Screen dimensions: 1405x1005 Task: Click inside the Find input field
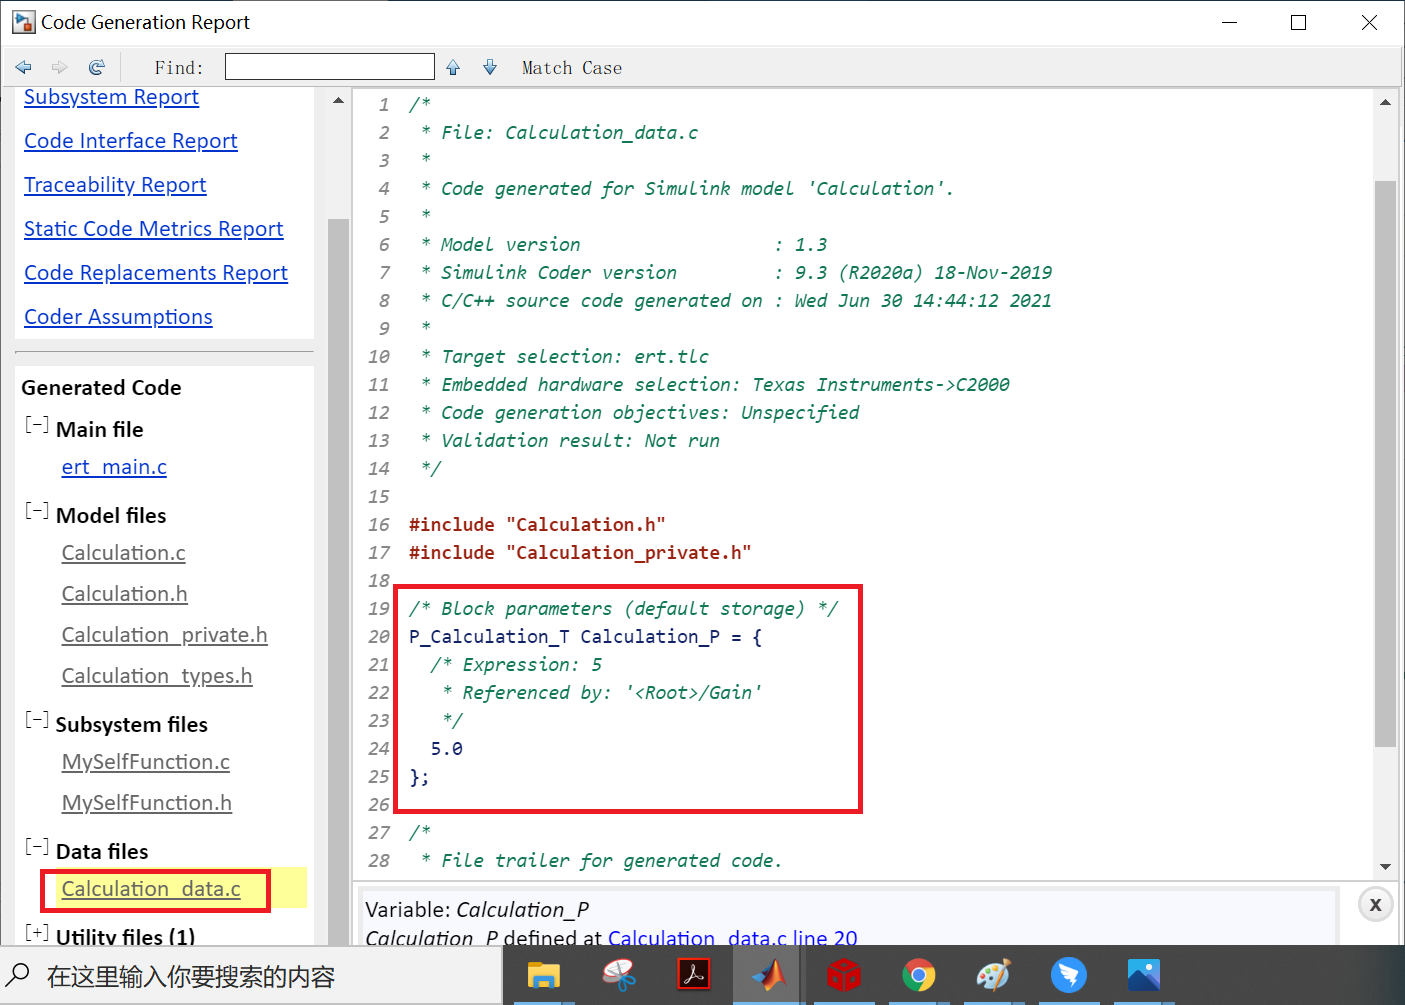pos(329,66)
